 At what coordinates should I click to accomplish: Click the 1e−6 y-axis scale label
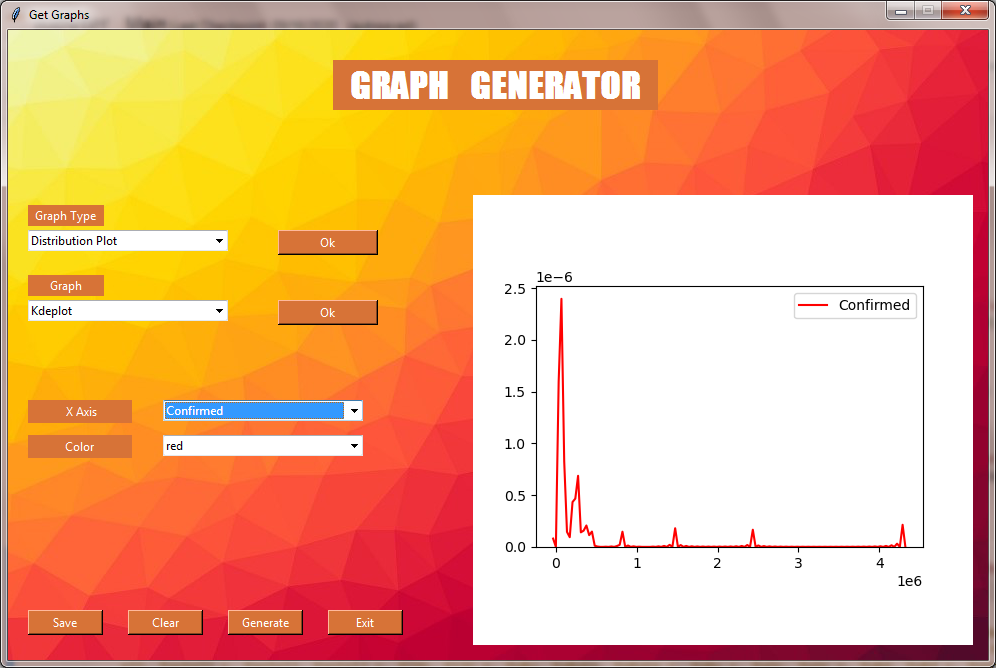[x=554, y=277]
